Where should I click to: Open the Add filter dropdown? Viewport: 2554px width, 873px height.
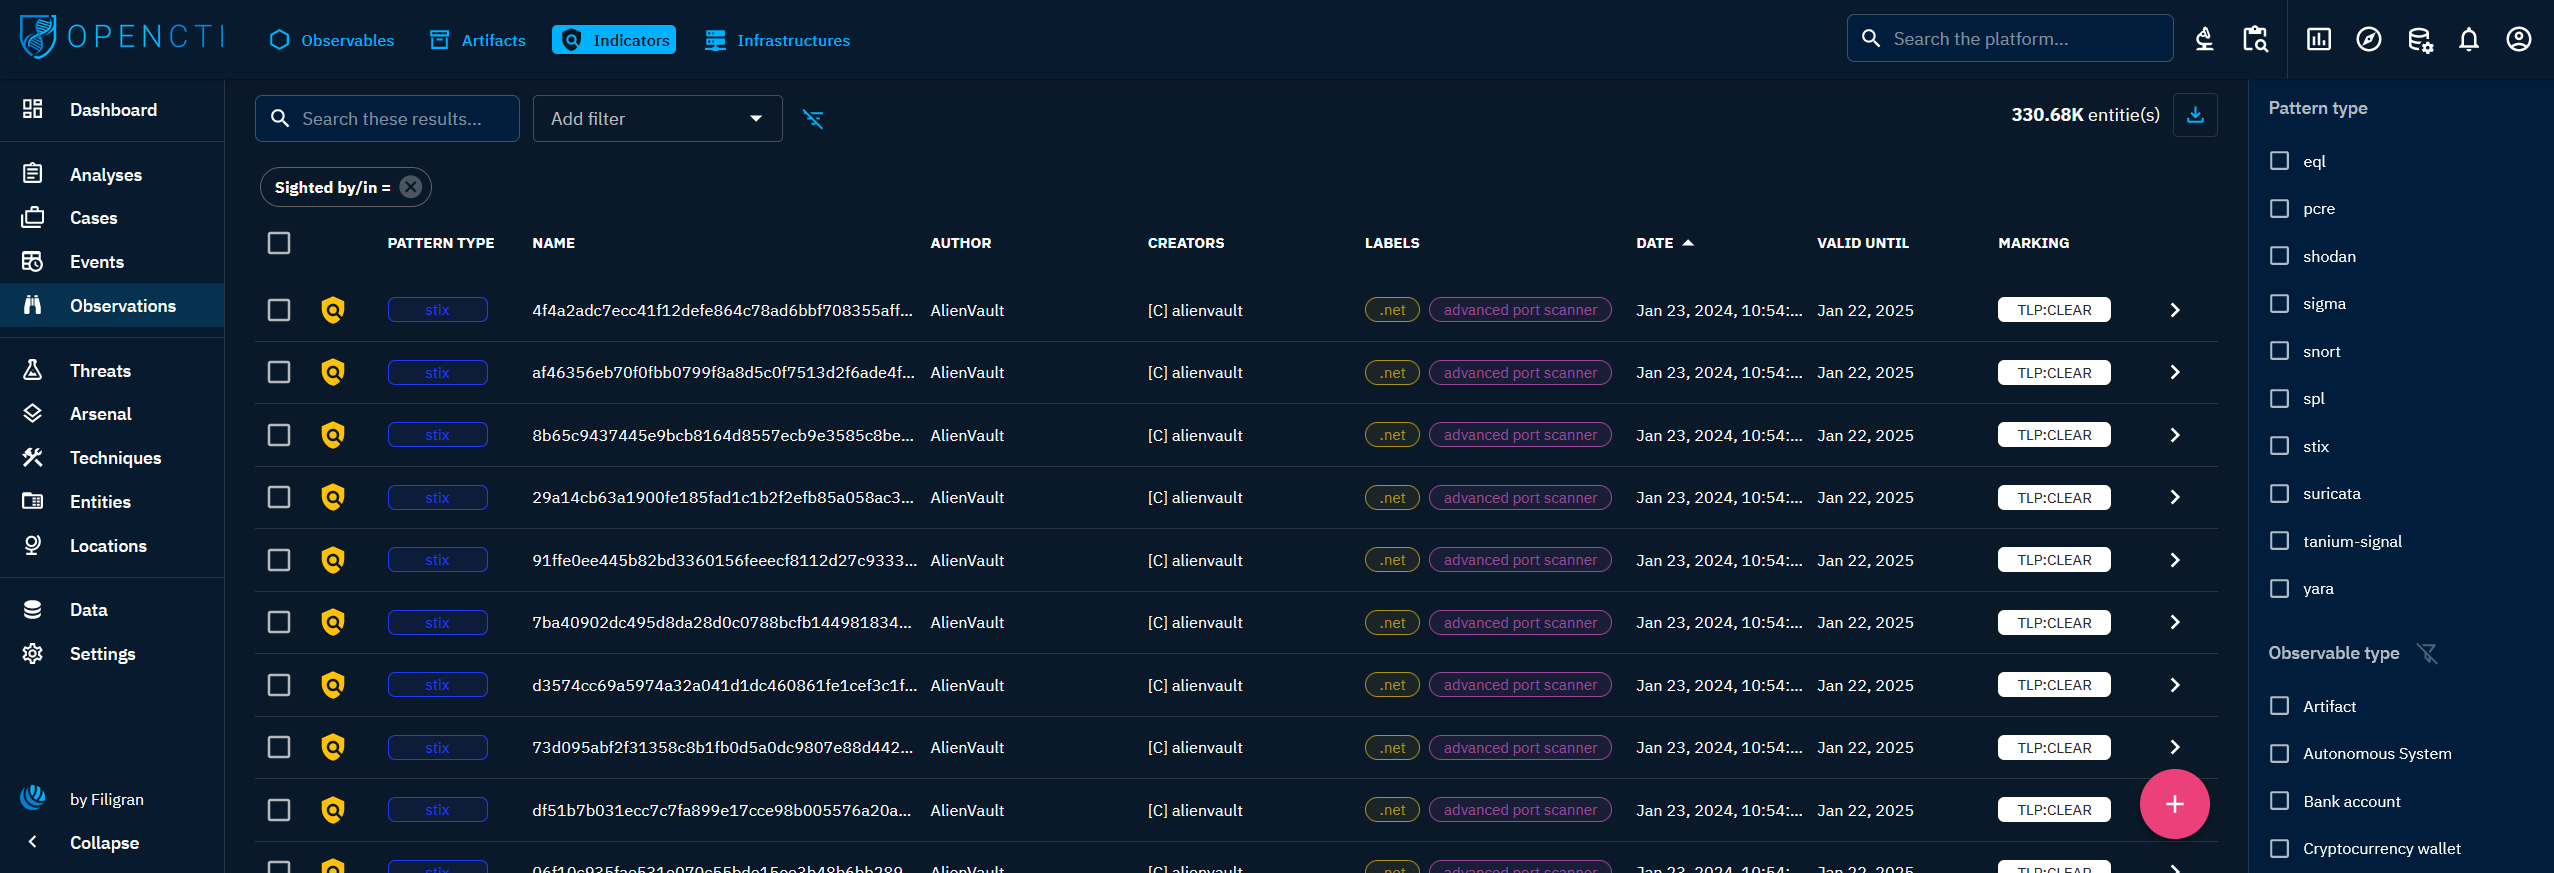[x=657, y=119]
